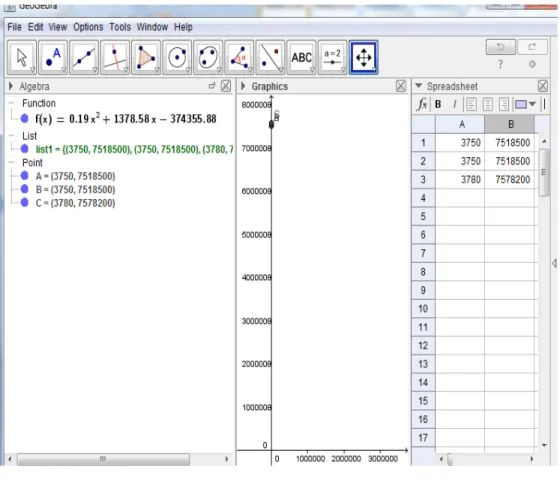
Task: Toggle visibility of function f(x)
Action: (25, 118)
